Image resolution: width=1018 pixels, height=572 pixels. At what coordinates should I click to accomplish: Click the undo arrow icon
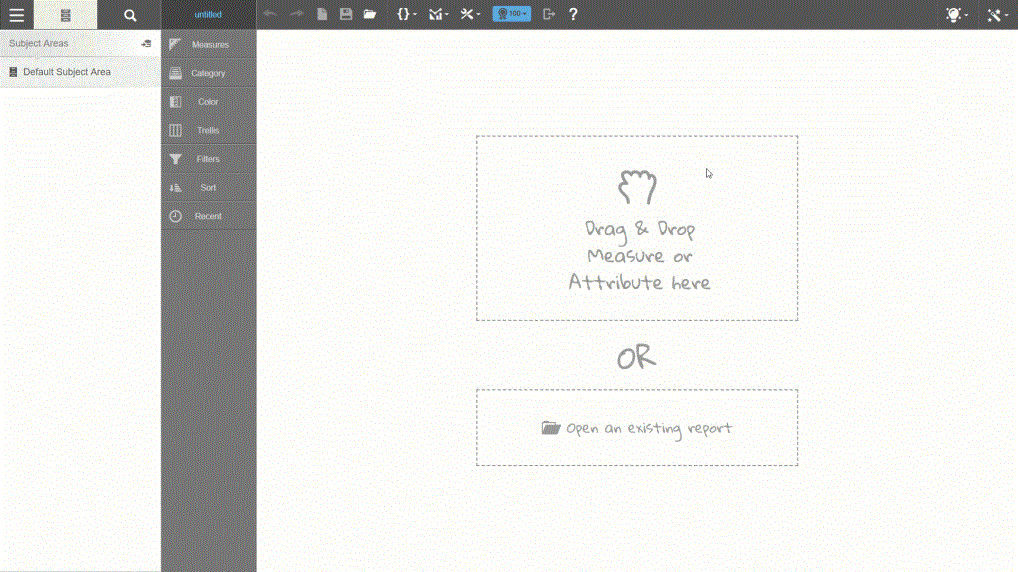pos(270,14)
